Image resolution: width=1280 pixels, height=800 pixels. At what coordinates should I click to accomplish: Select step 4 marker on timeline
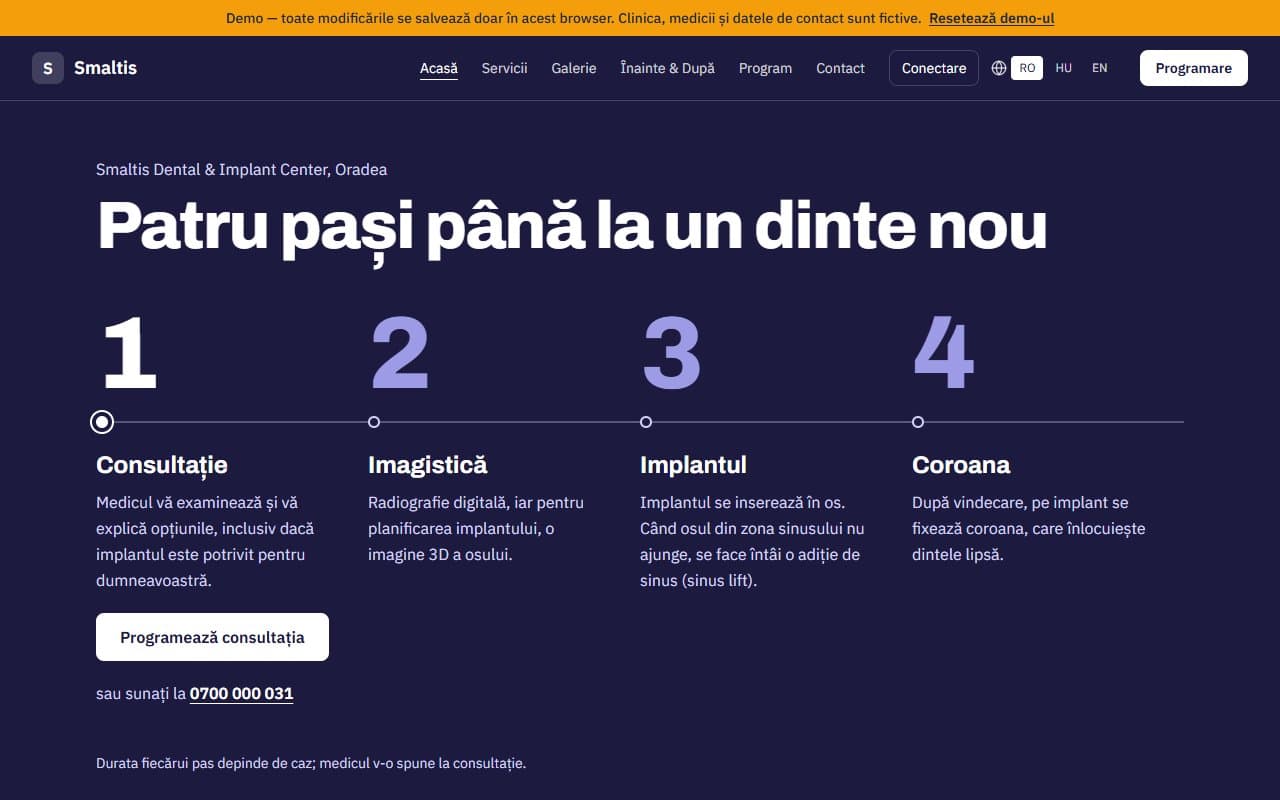pyautogui.click(x=918, y=422)
